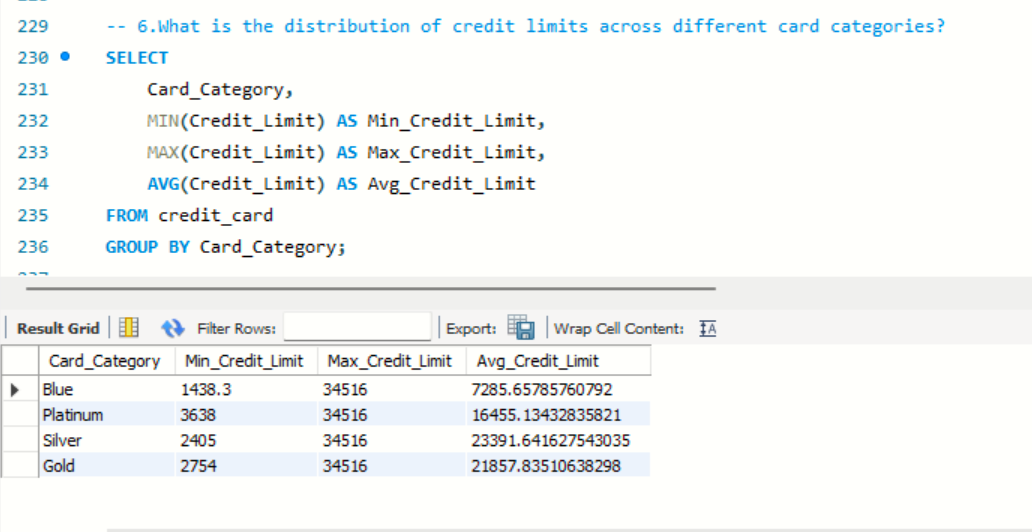Place cursor on the SELECT keyword
The image size is (1032, 532).
click(137, 58)
